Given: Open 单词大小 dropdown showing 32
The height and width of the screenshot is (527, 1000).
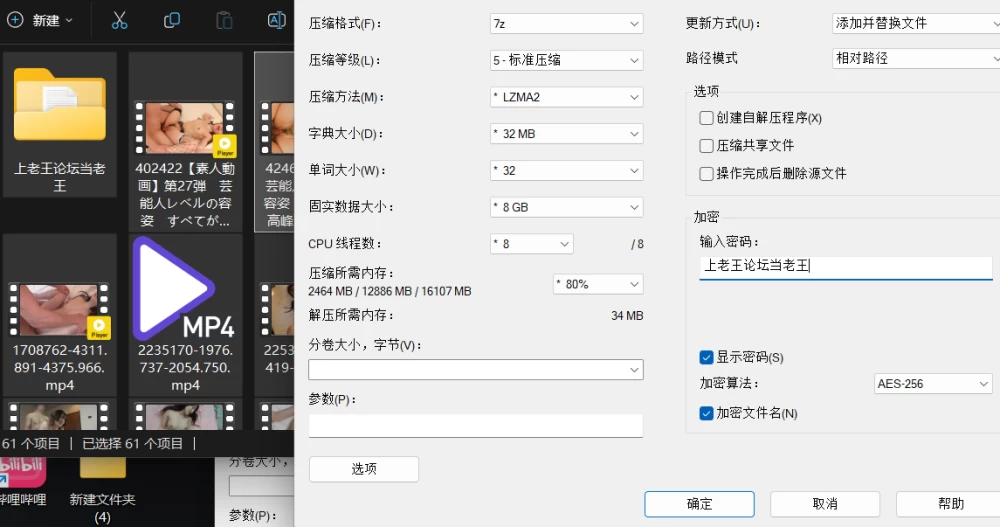Looking at the screenshot, I should click(566, 170).
